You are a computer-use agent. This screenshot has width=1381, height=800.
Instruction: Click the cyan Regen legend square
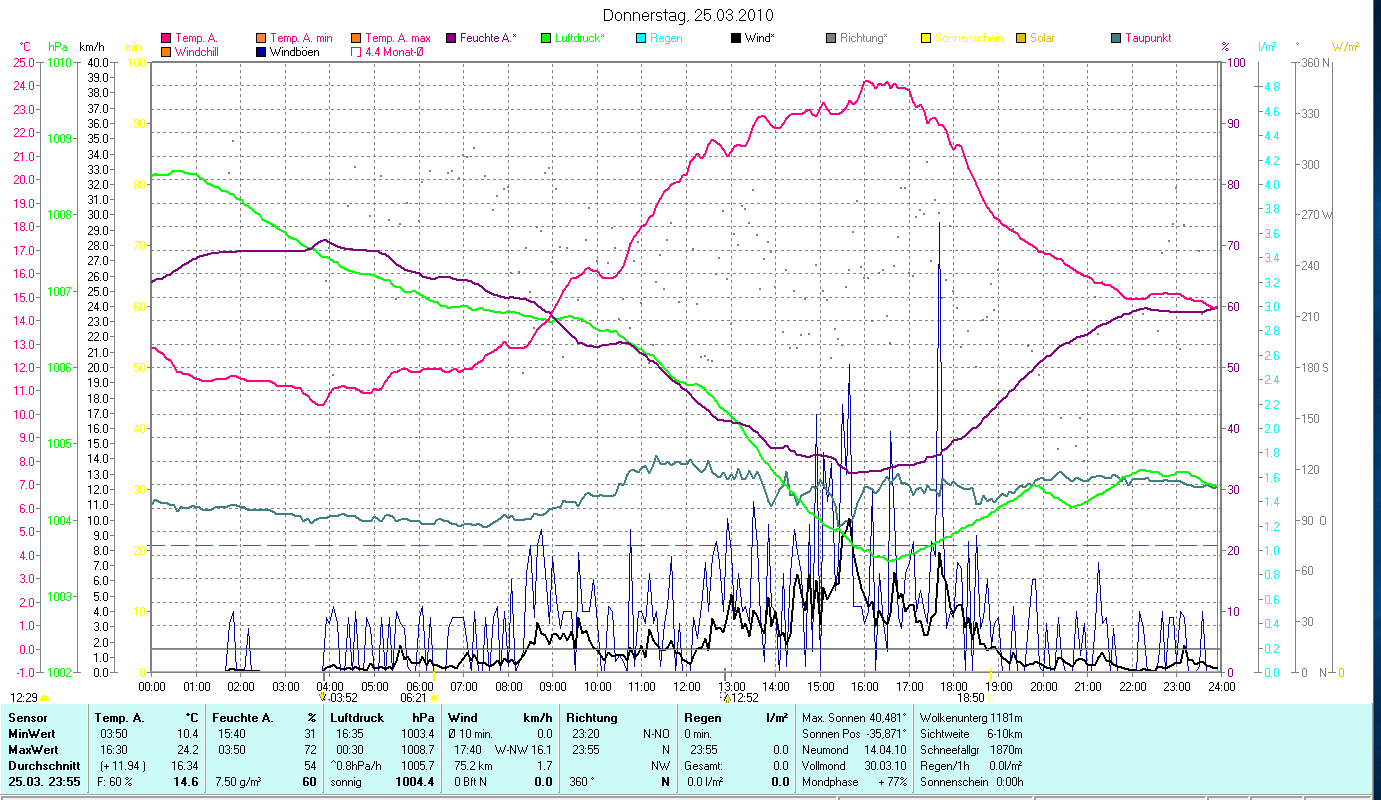coord(640,38)
